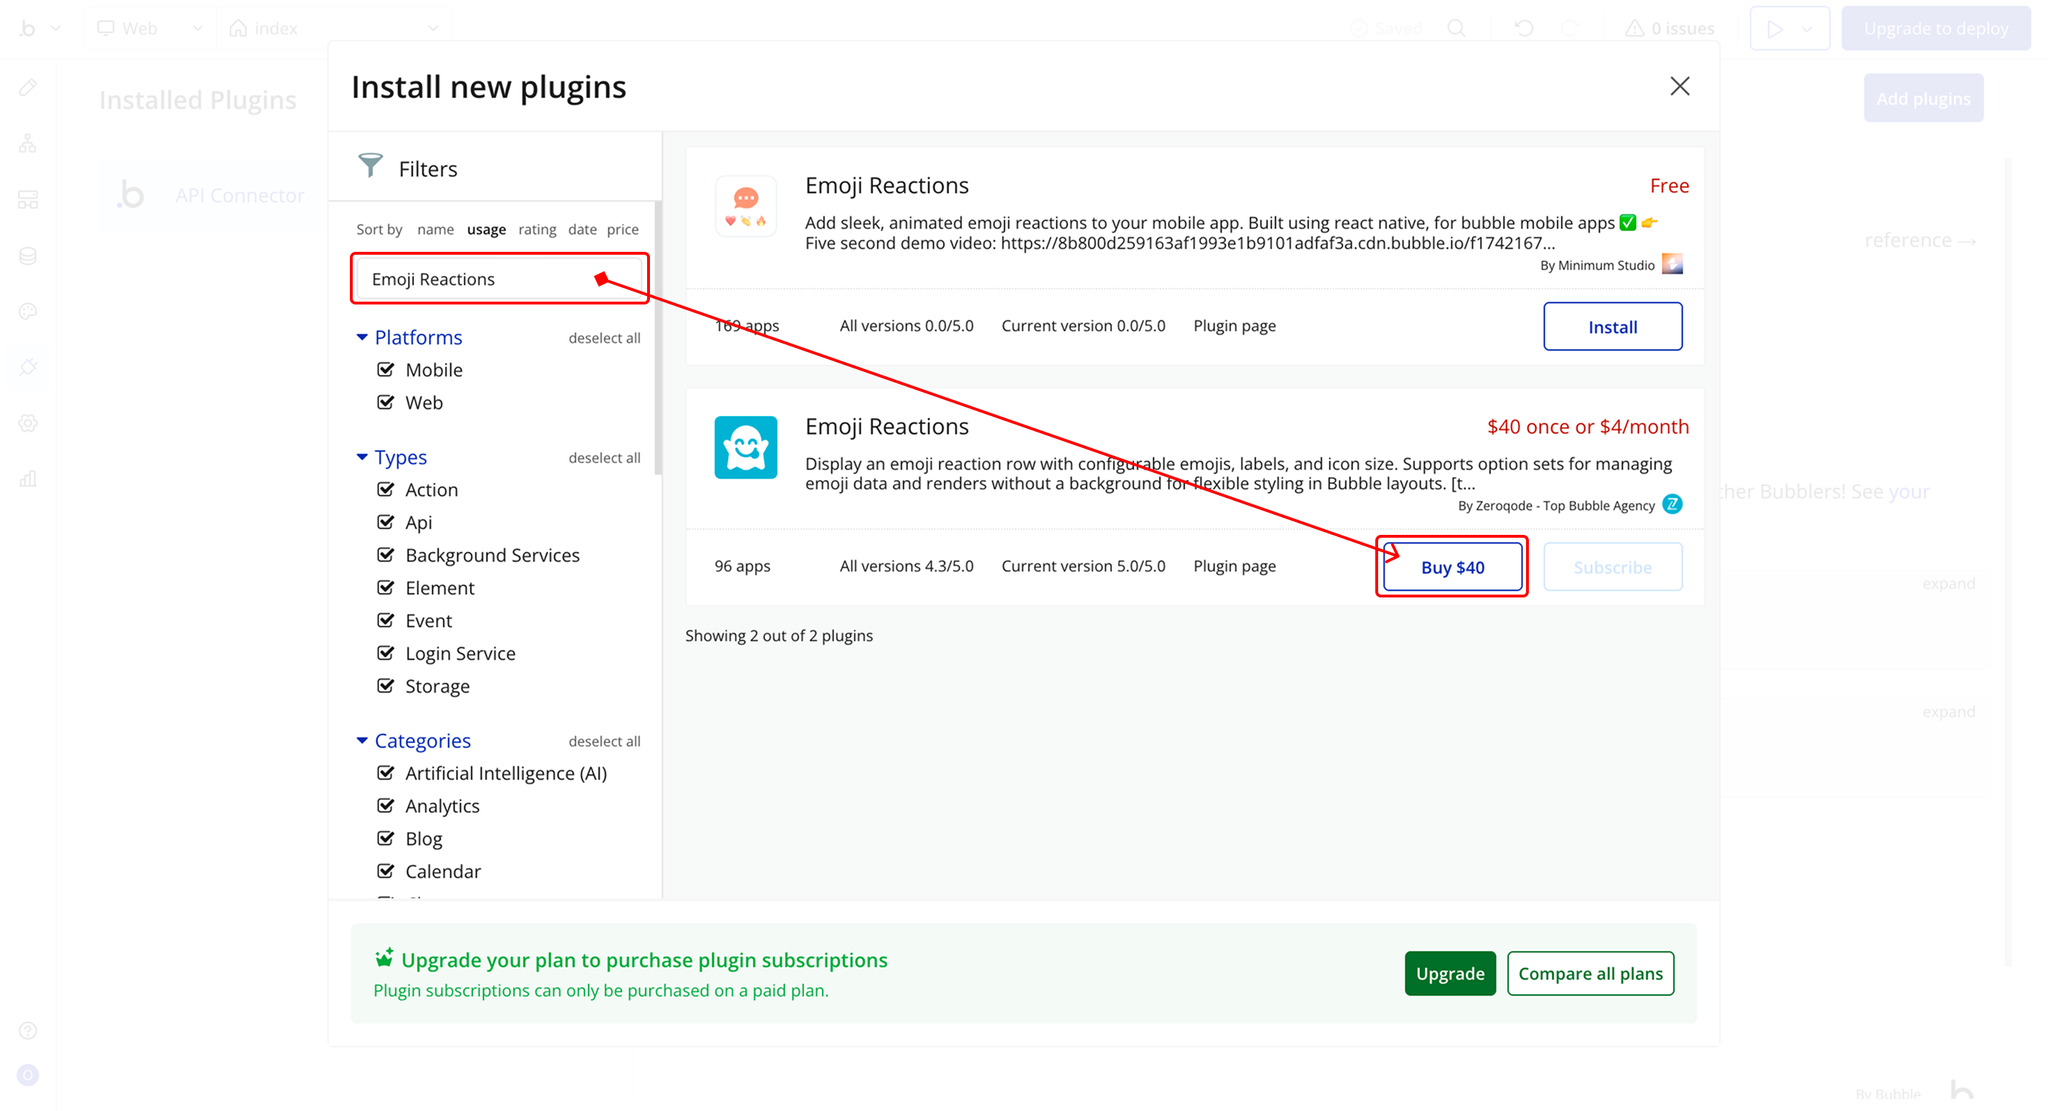Click the Emoji Reactions search field
Viewport: 2048px width, 1111px height.
480,279
